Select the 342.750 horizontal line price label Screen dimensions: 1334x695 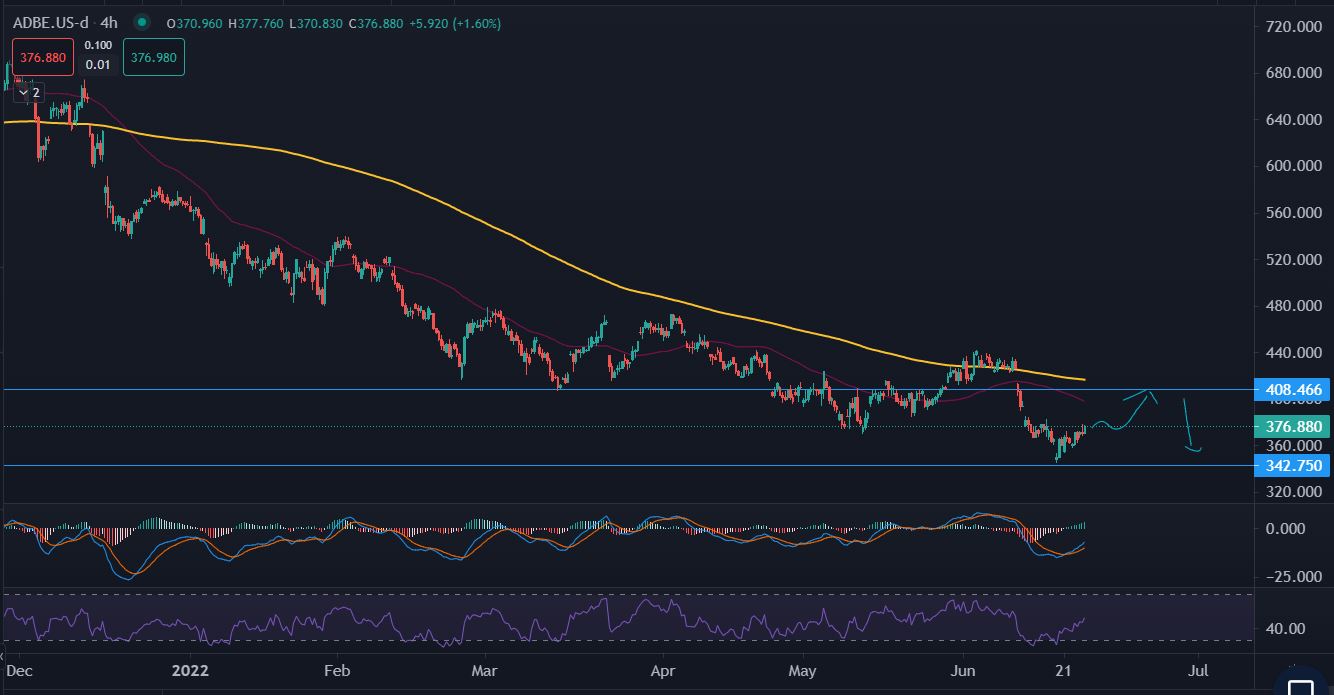pos(1293,466)
